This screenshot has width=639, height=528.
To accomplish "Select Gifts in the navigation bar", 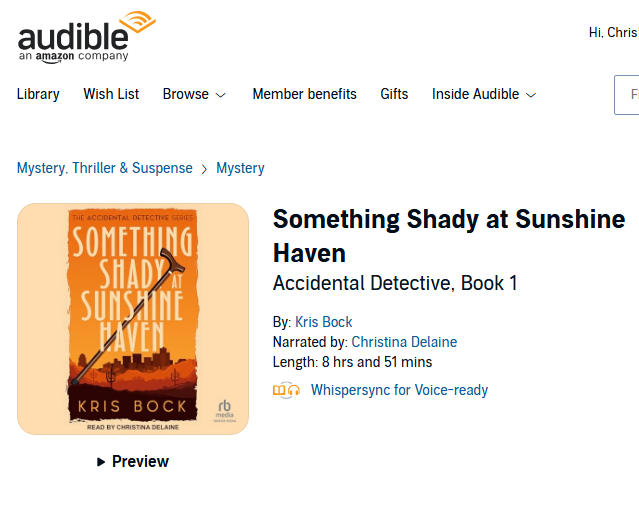I will point(394,94).
